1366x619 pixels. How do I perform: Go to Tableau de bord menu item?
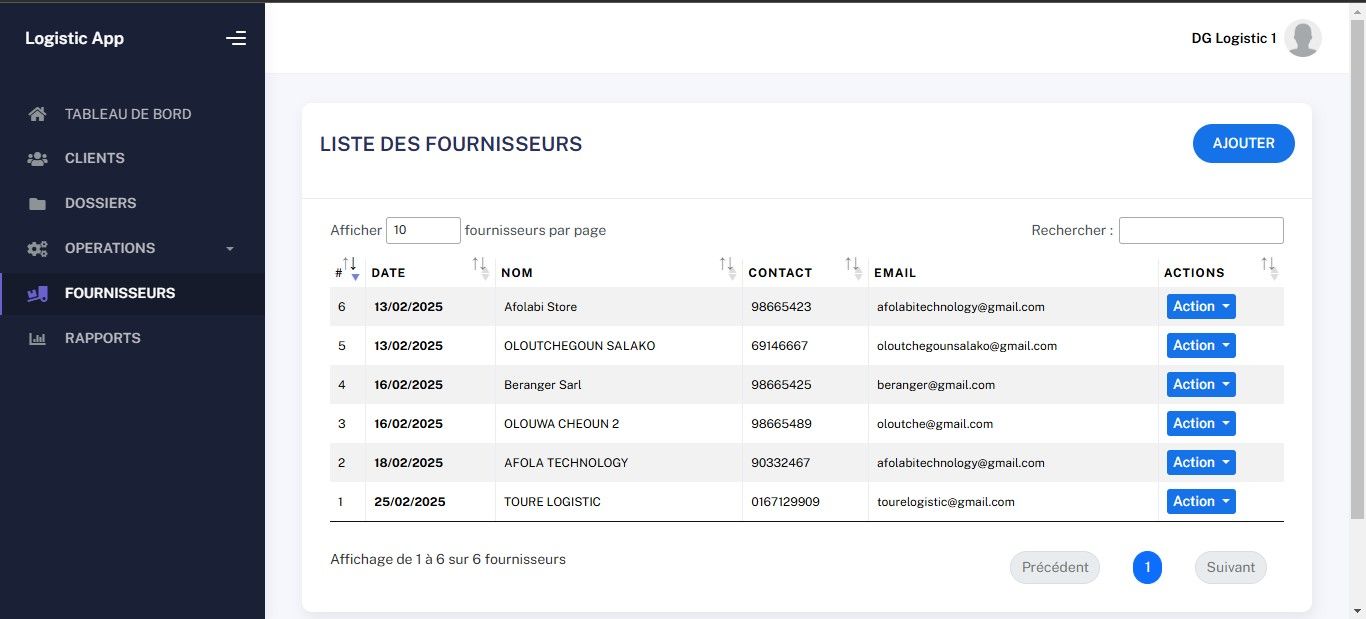click(132, 114)
